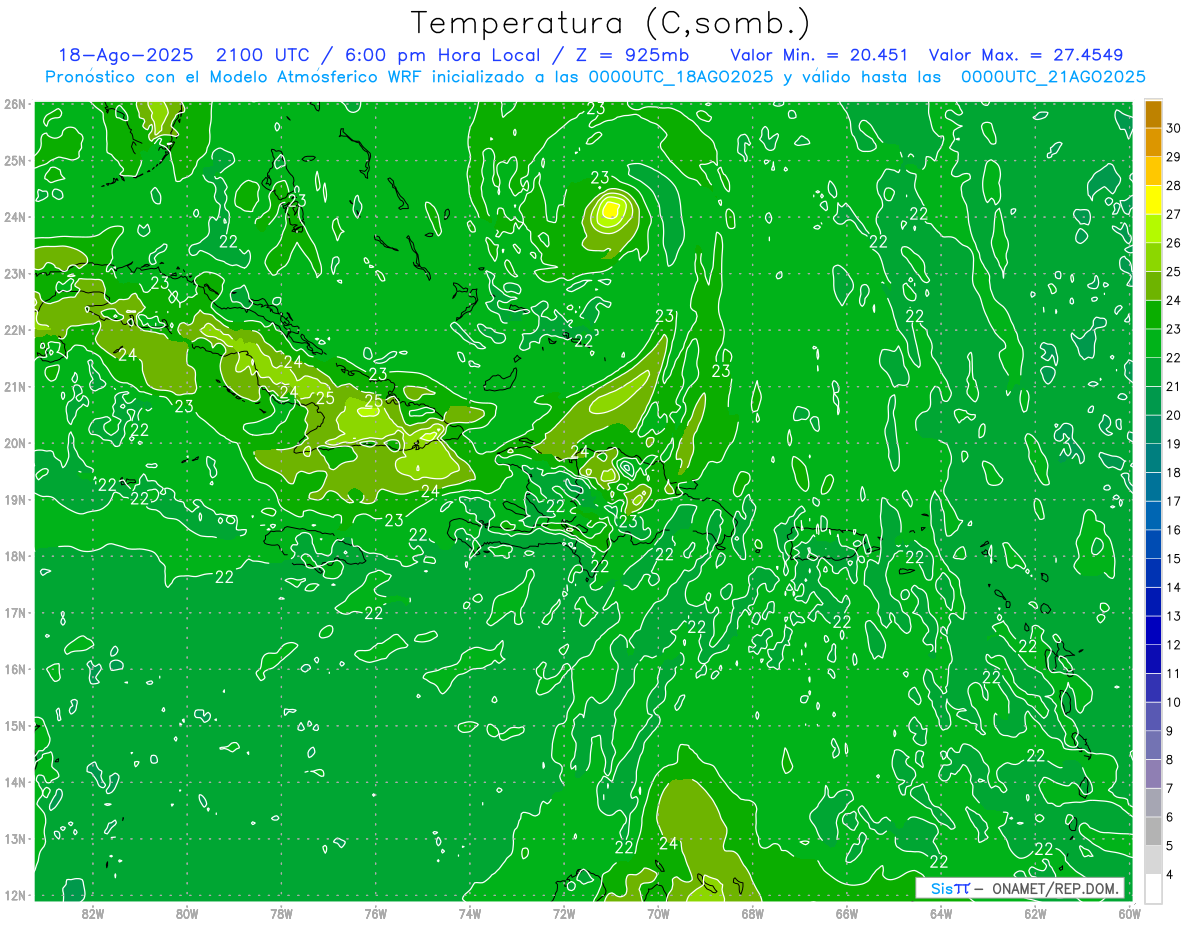Select the initialization stamp "0000UTC_18AGO2025"

click(x=682, y=77)
